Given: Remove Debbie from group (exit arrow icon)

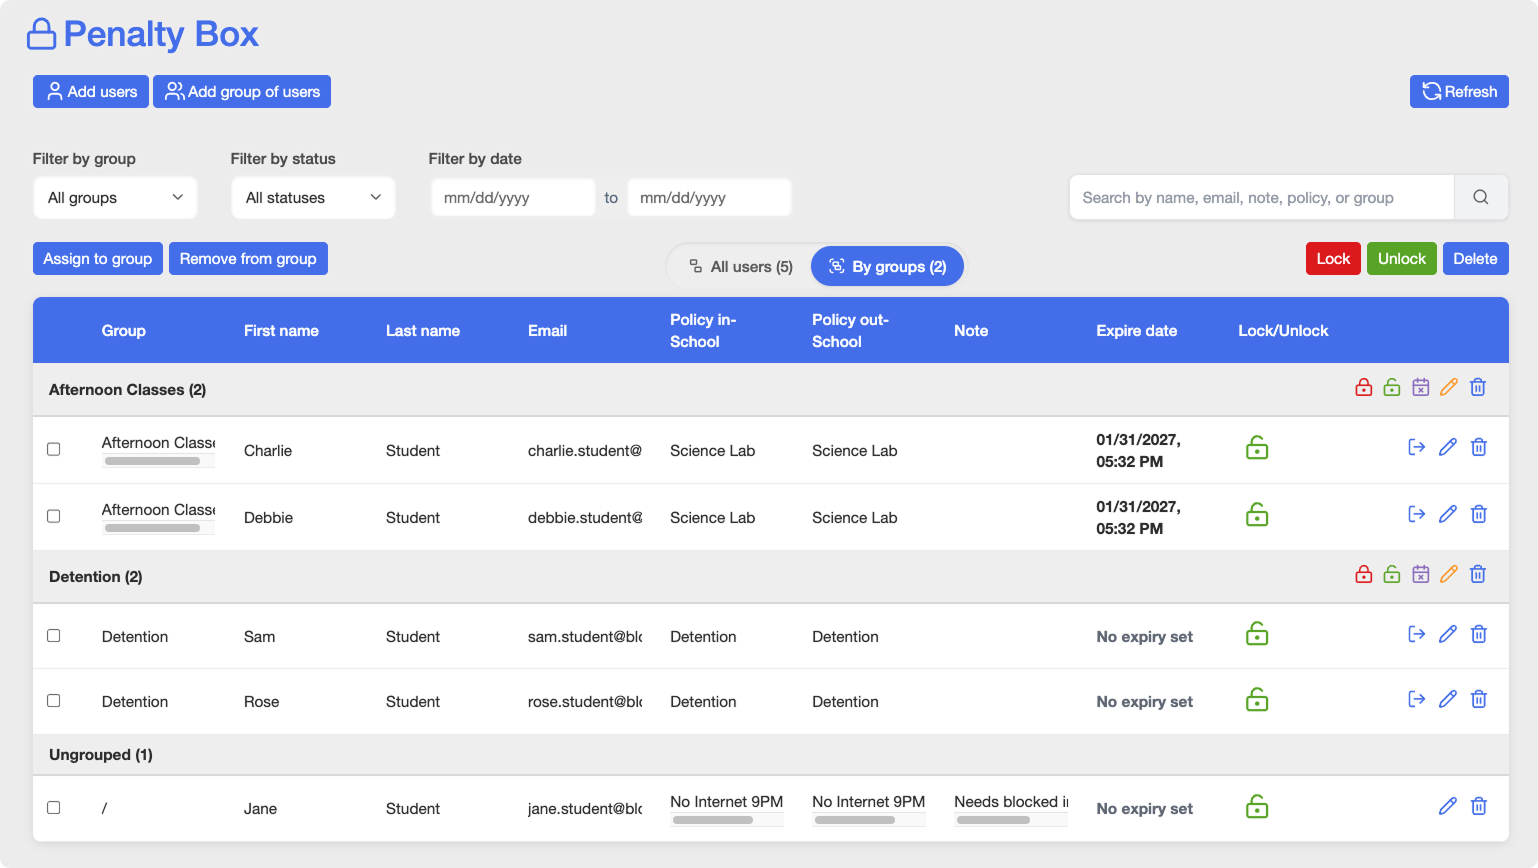Looking at the screenshot, I should coord(1417,515).
